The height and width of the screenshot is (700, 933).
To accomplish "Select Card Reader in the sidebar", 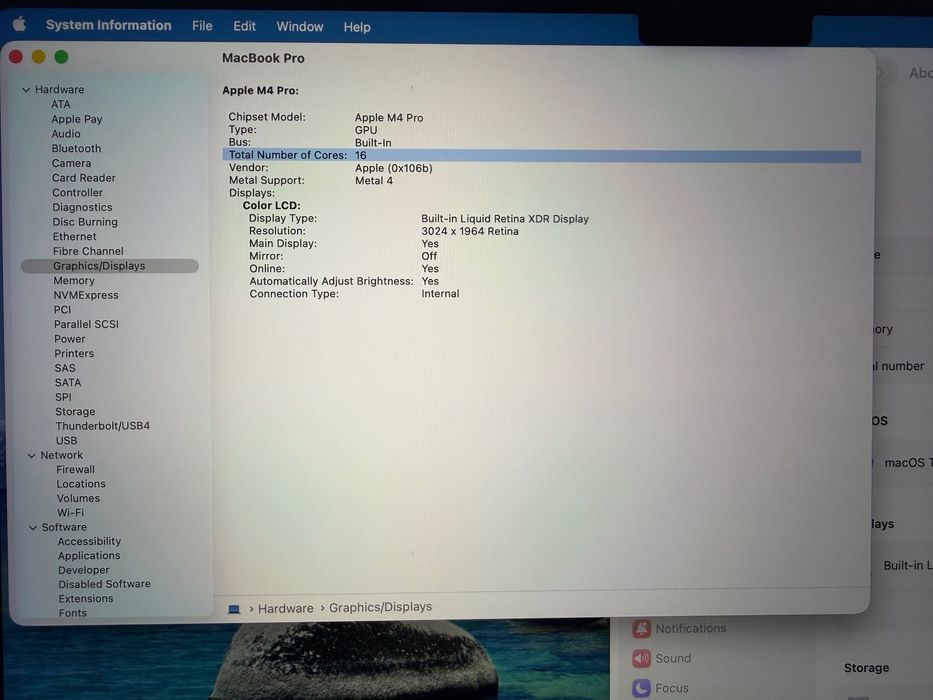I will 84,178.
